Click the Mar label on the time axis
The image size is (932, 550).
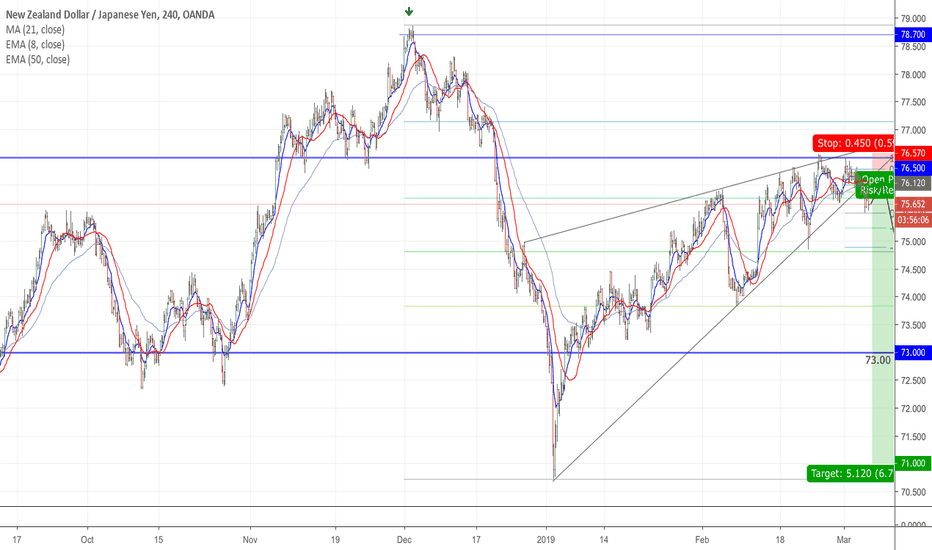843,540
